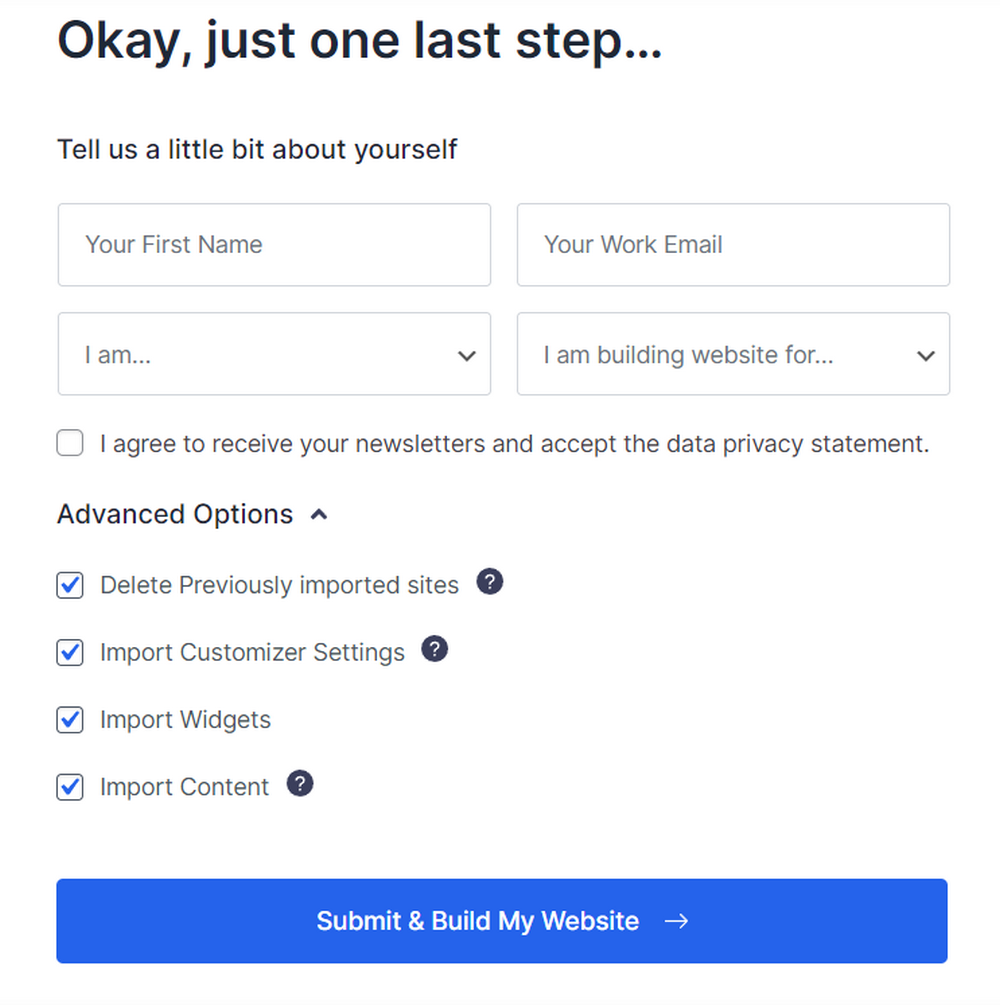This screenshot has height=1005, width=1000.
Task: Open the 'I am...' dropdown
Action: [274, 355]
